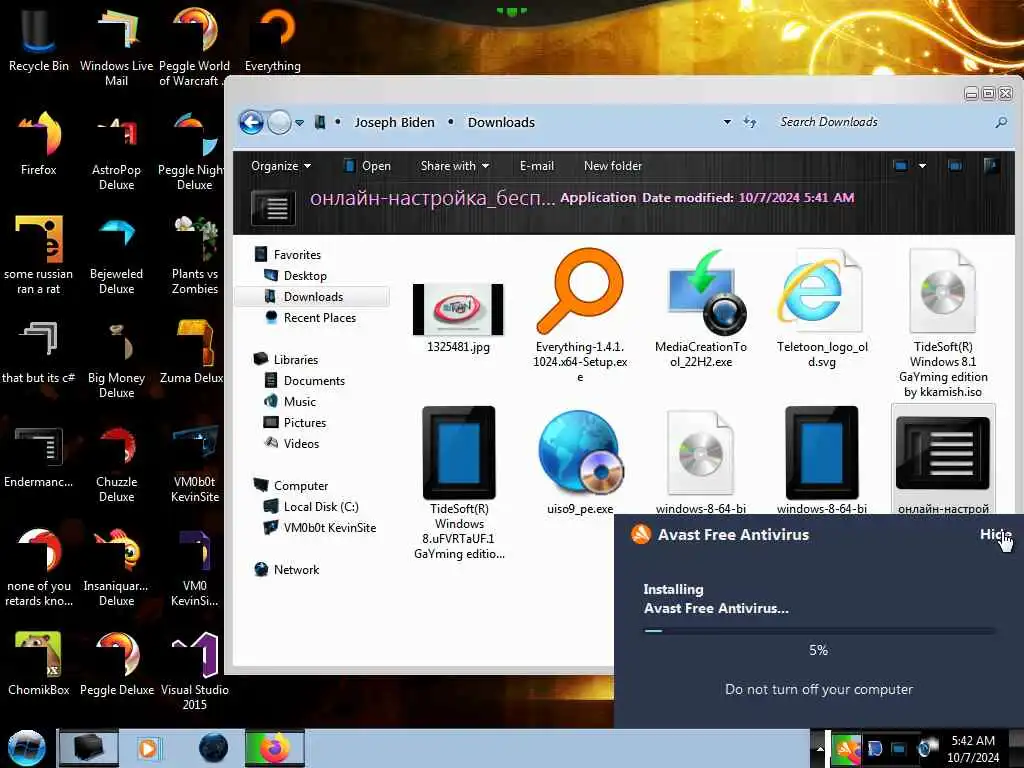This screenshot has height=768, width=1024.
Task: Click the Avast installation progress bar
Action: tap(819, 631)
